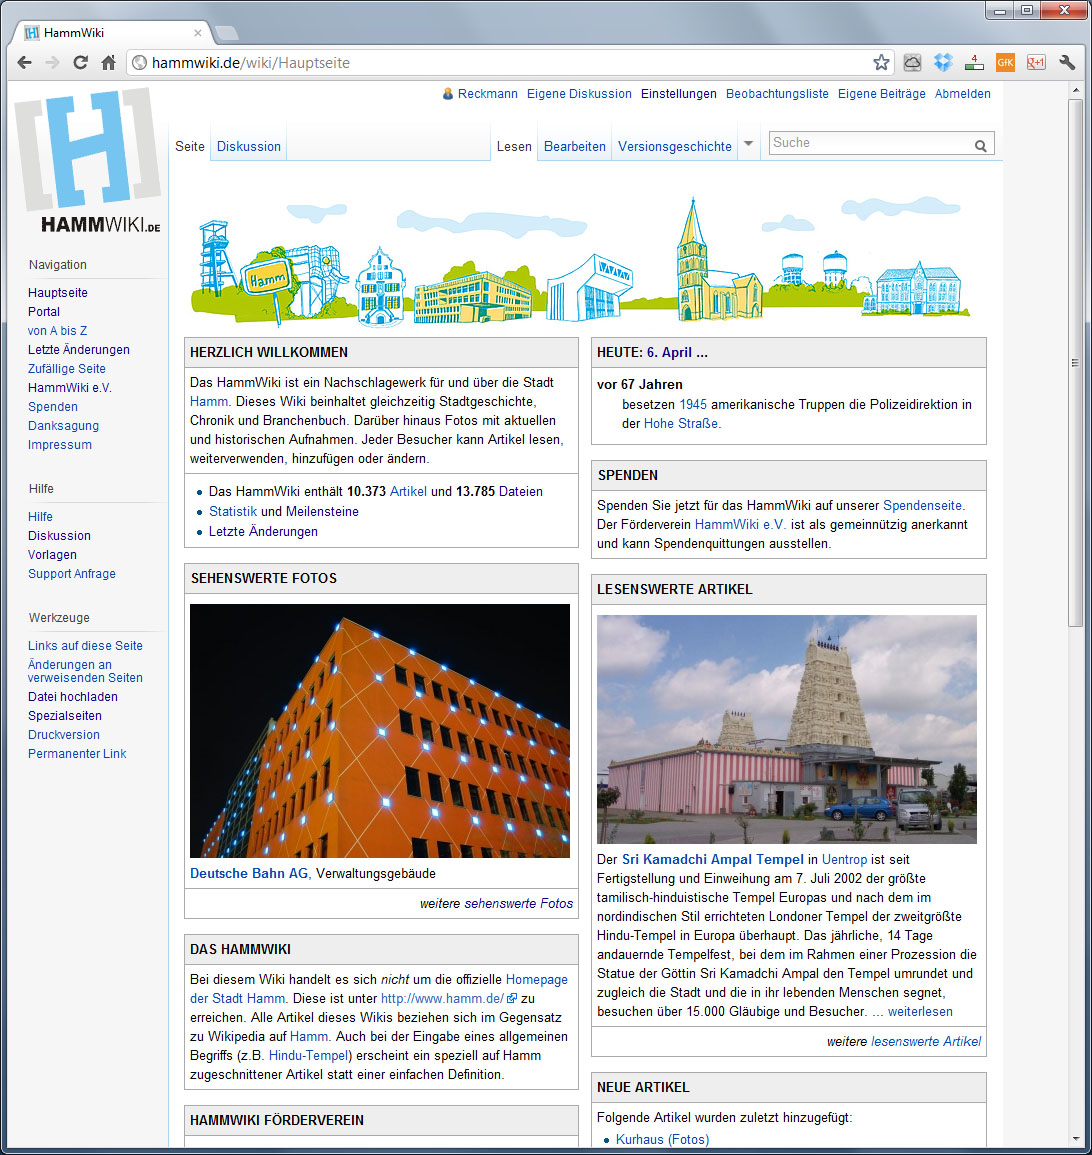Open Zufällige Seite in the sidebar

(67, 369)
